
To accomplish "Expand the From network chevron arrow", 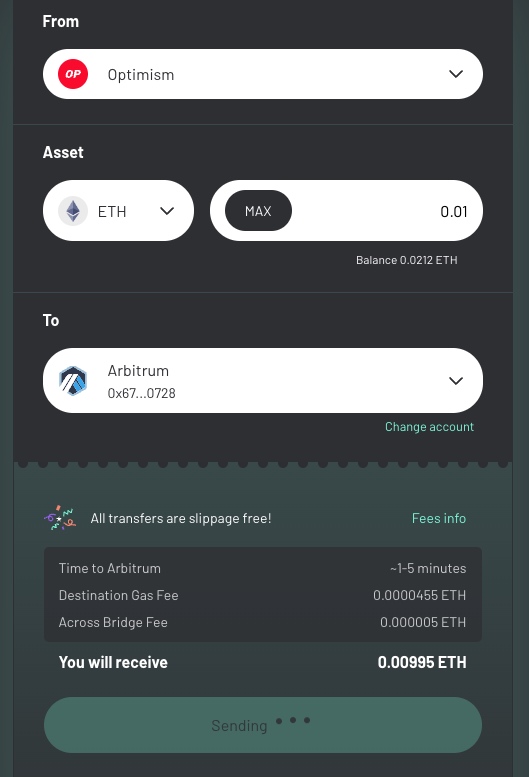I will pos(456,74).
